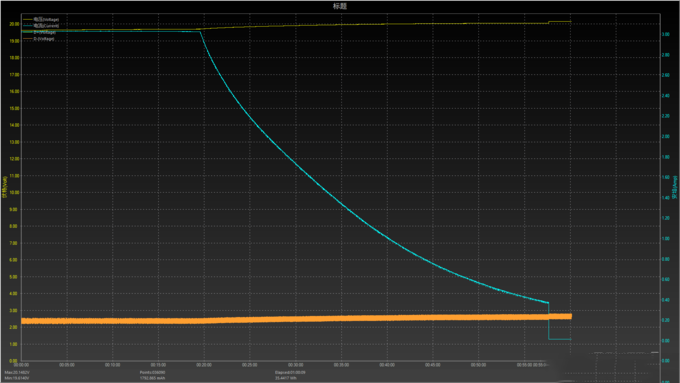Click the 5.00 label on voltage axis

pyautogui.click(x=14, y=277)
